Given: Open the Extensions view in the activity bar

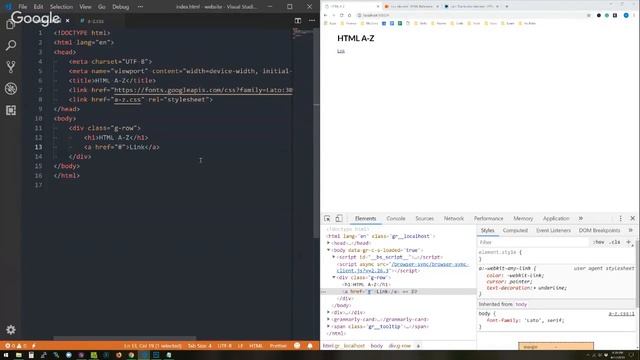Looking at the screenshot, I should pyautogui.click(x=11, y=110).
